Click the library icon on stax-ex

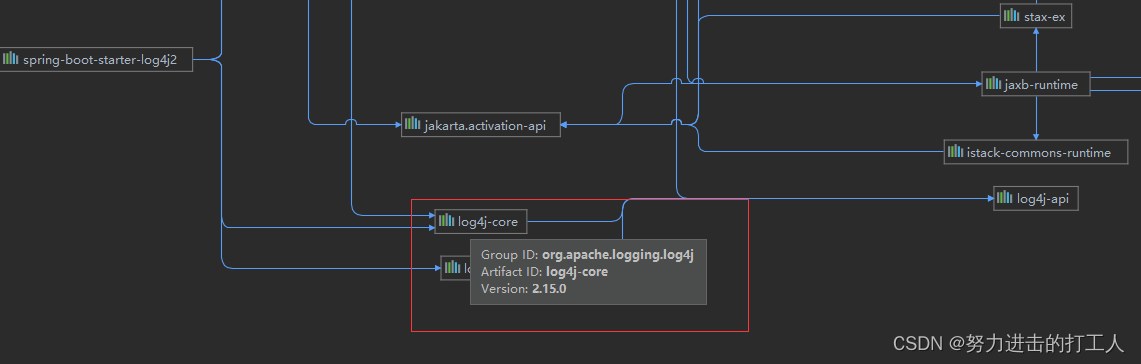click(x=1011, y=15)
